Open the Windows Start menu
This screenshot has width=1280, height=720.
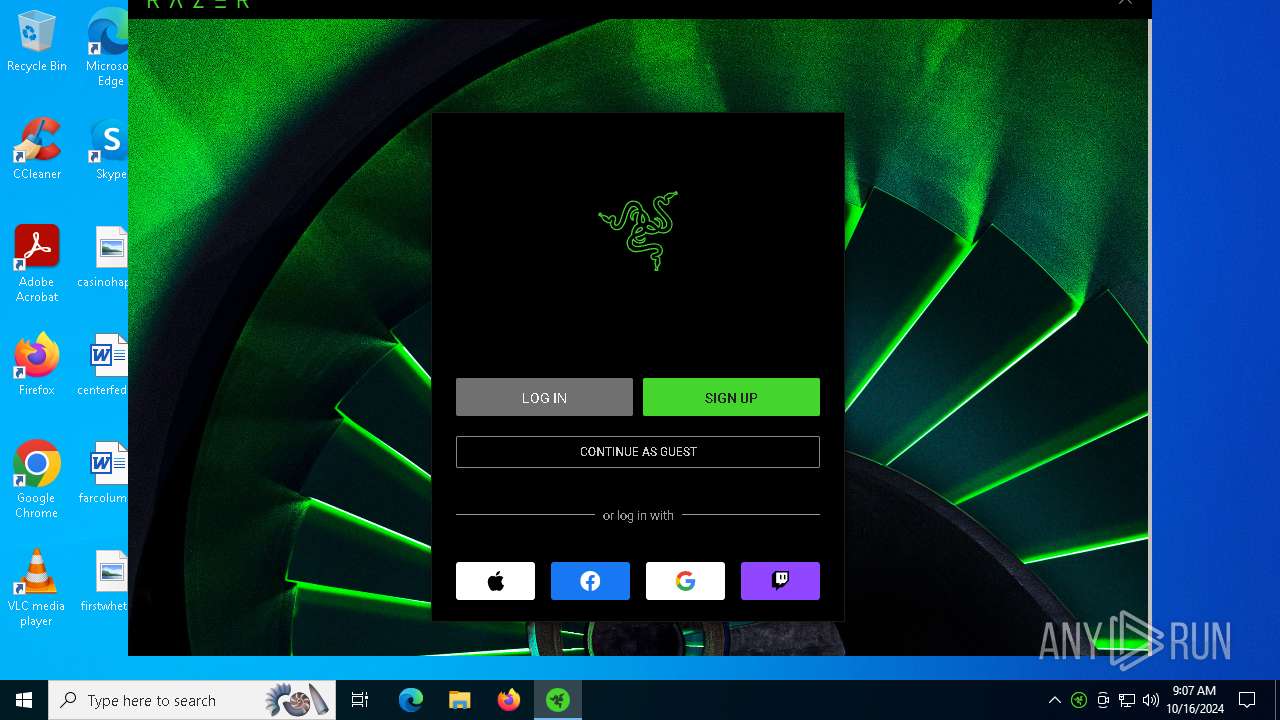[x=24, y=700]
